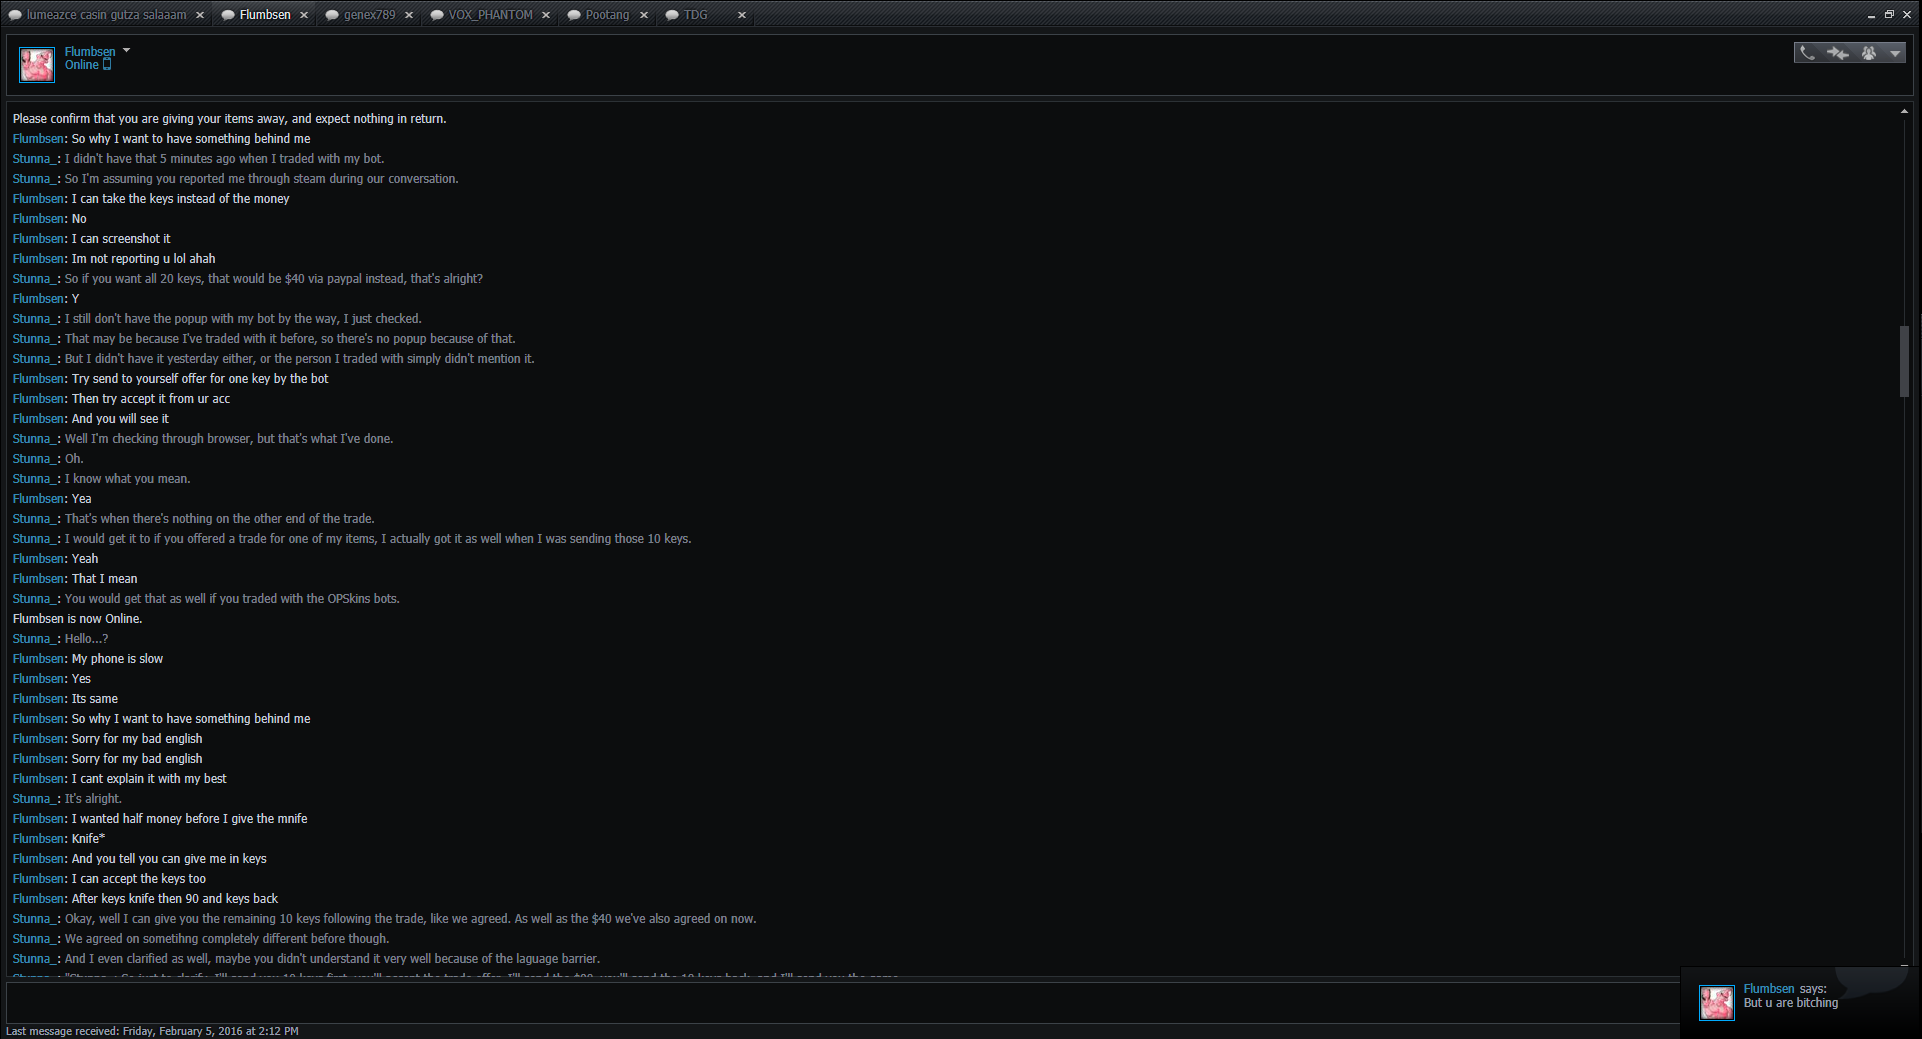The height and width of the screenshot is (1039, 1922).
Task: Switch to the VOX_PHANTOM chat tab
Action: 490,15
